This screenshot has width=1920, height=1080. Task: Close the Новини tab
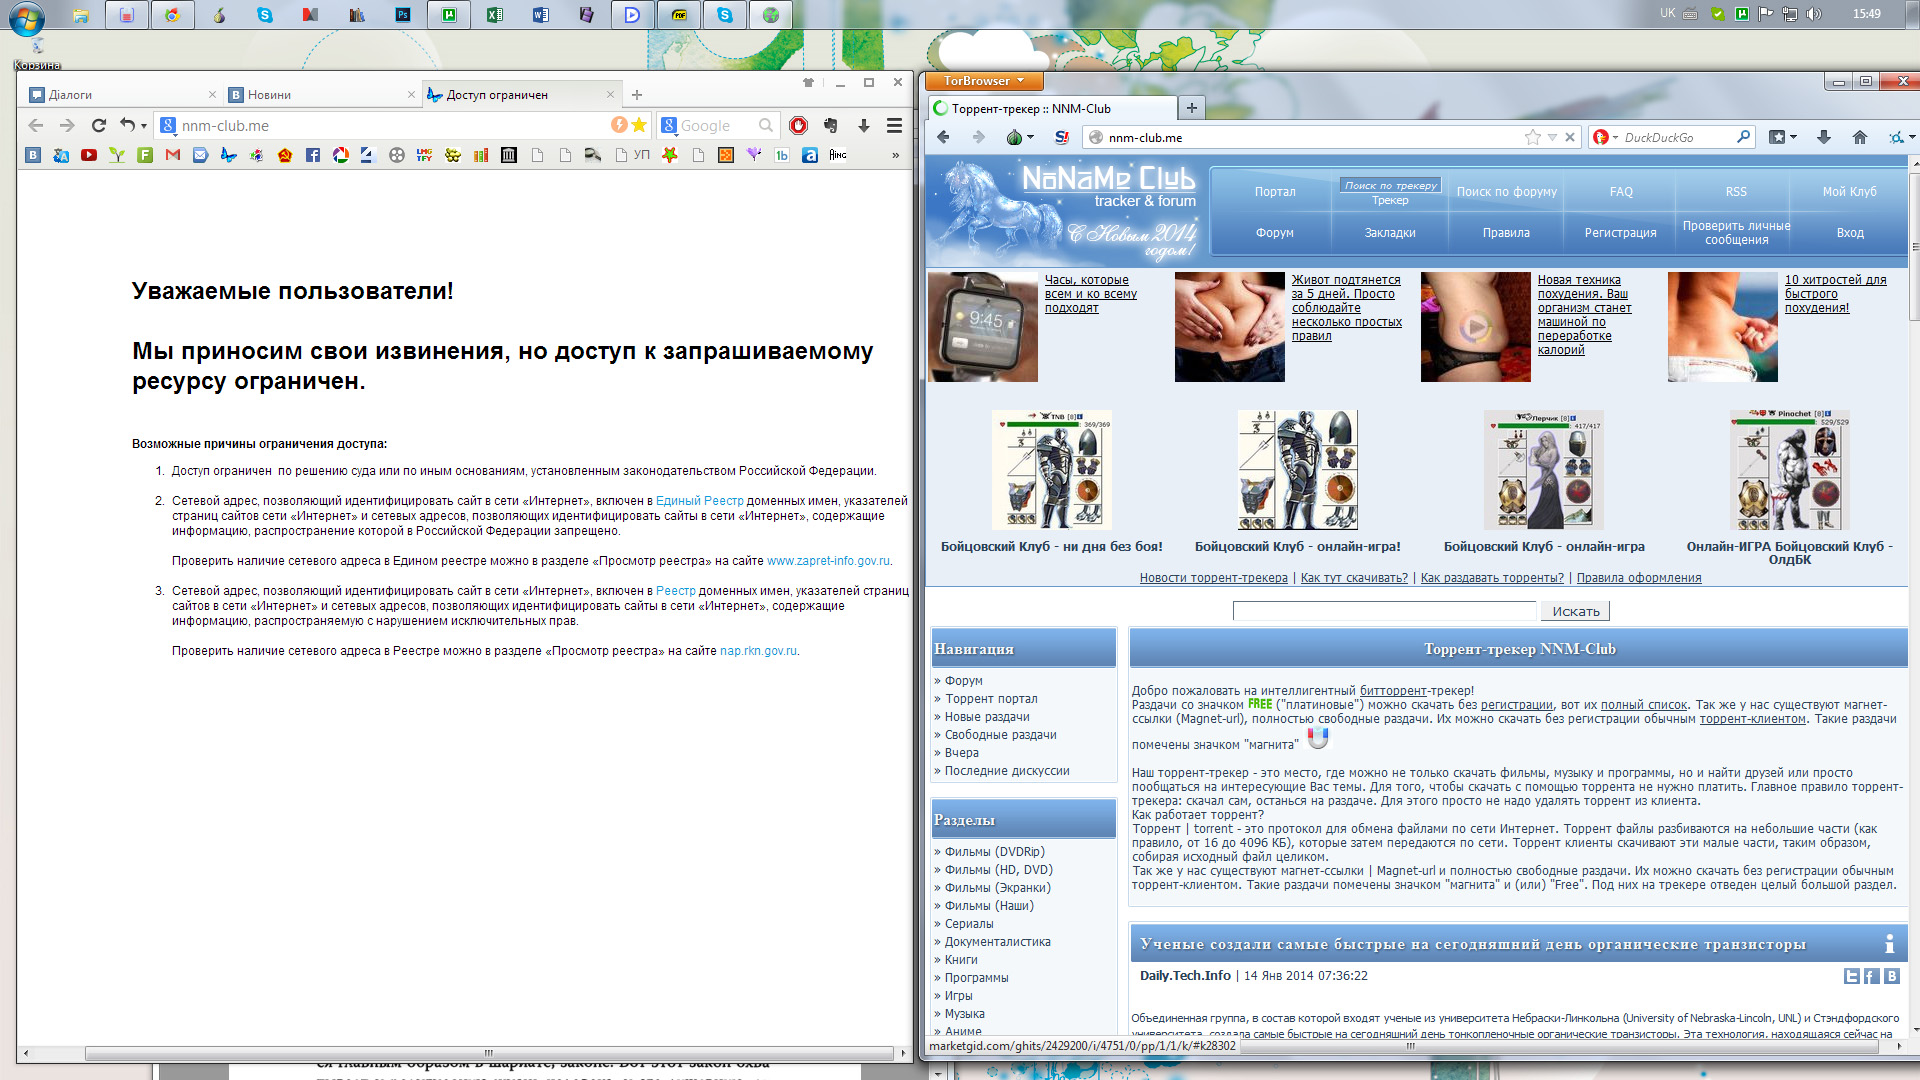[x=411, y=95]
